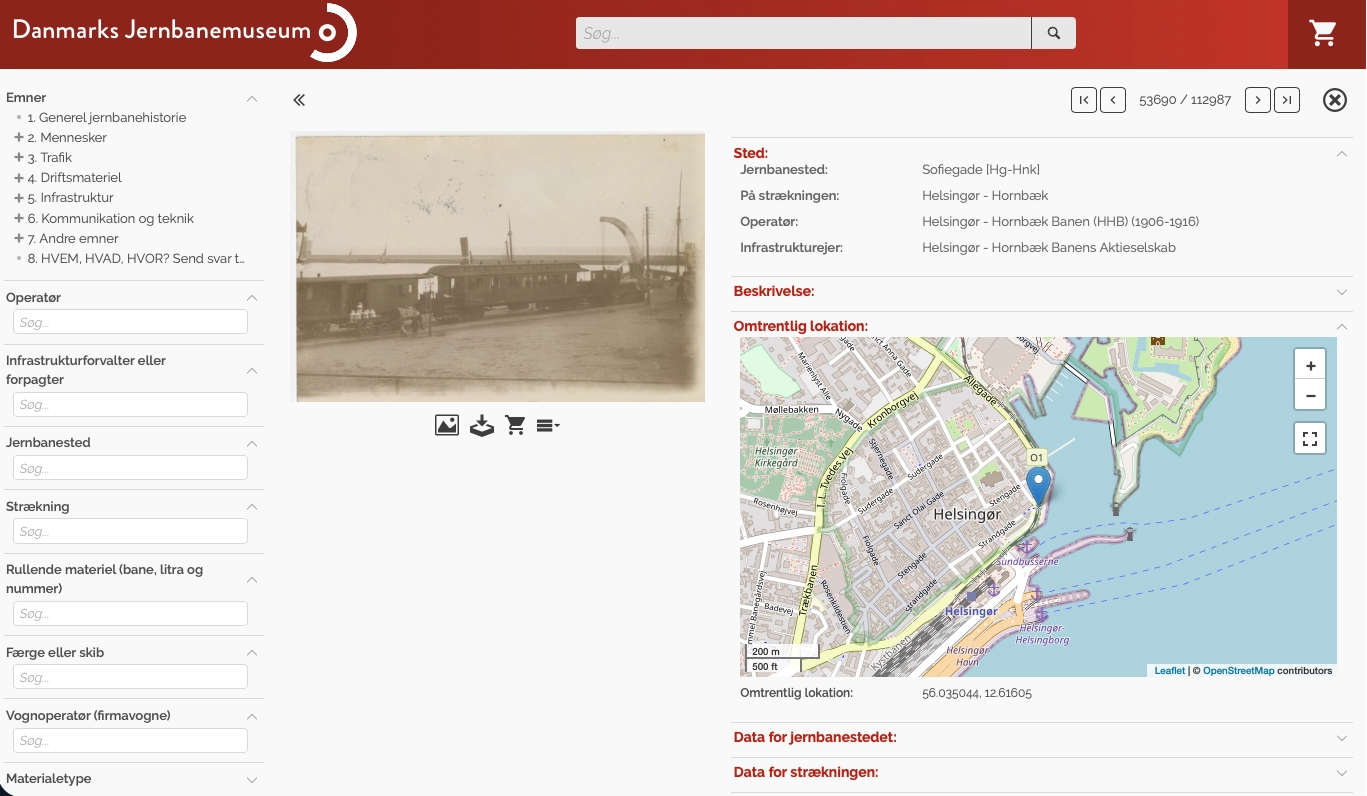
Task: Zoom out on the map
Action: (x=1310, y=396)
